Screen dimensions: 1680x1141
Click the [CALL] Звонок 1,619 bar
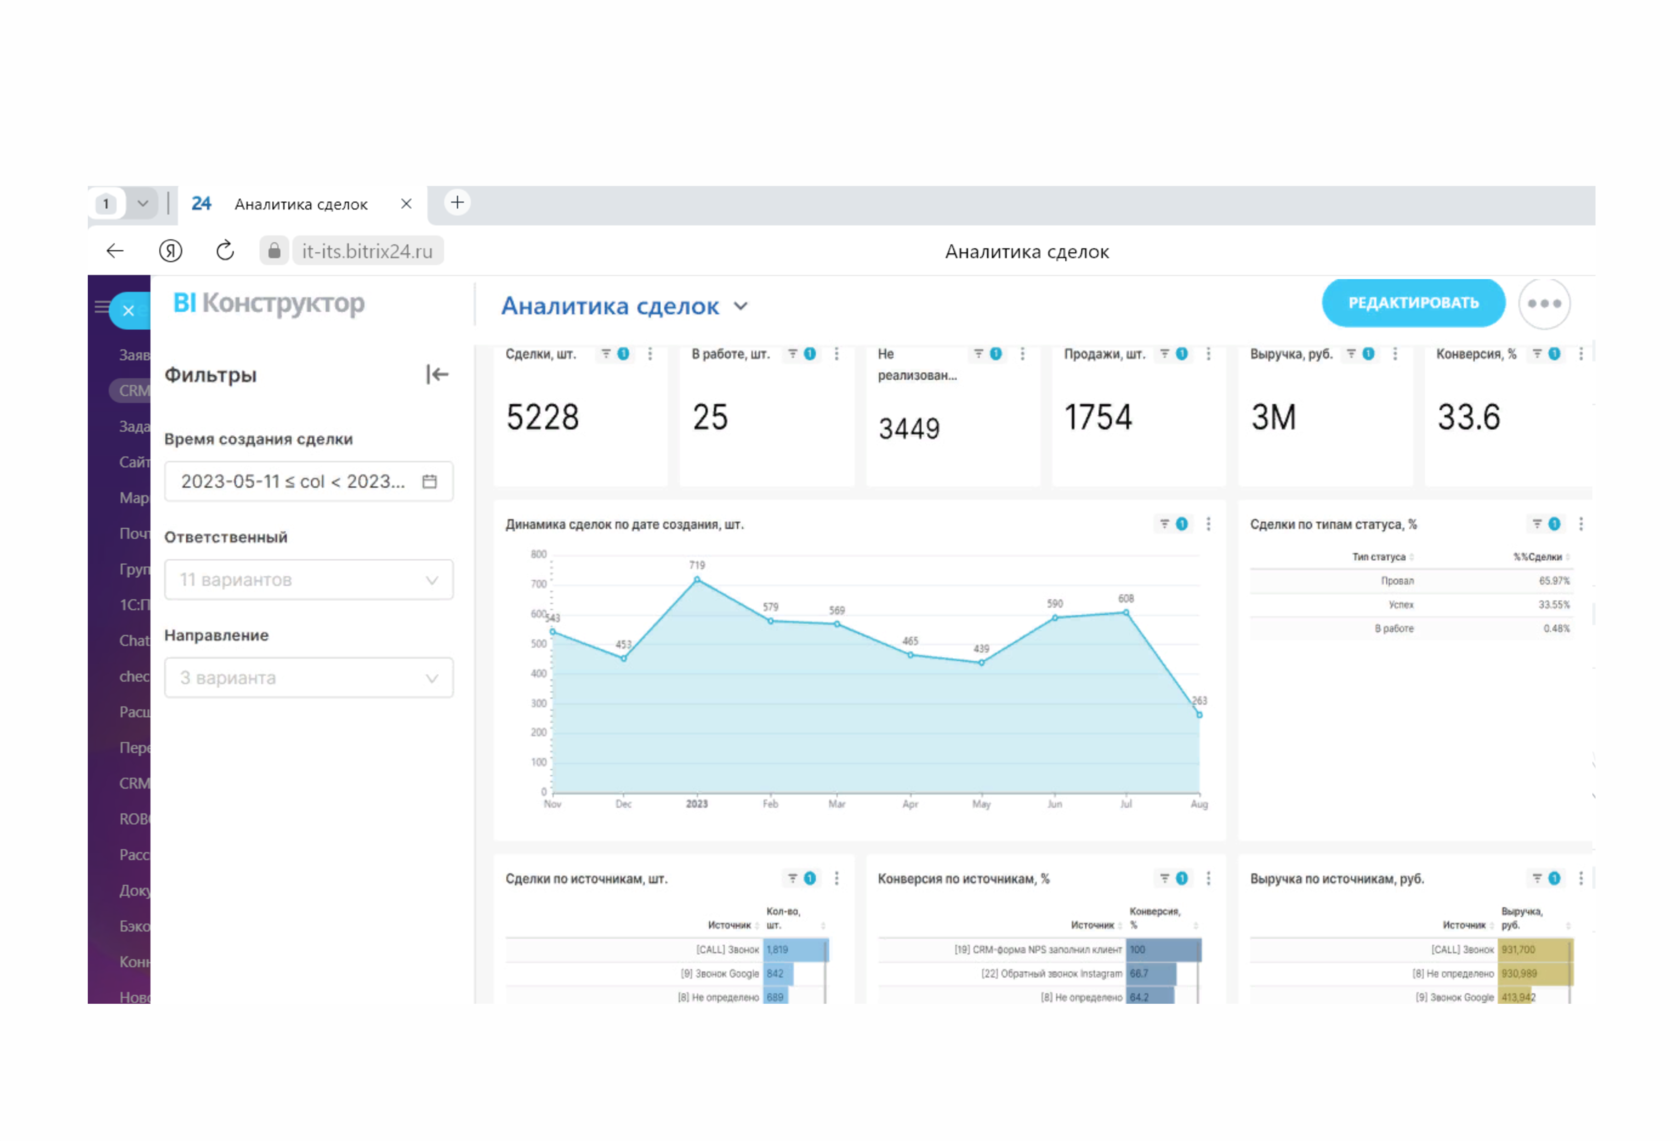coord(796,950)
